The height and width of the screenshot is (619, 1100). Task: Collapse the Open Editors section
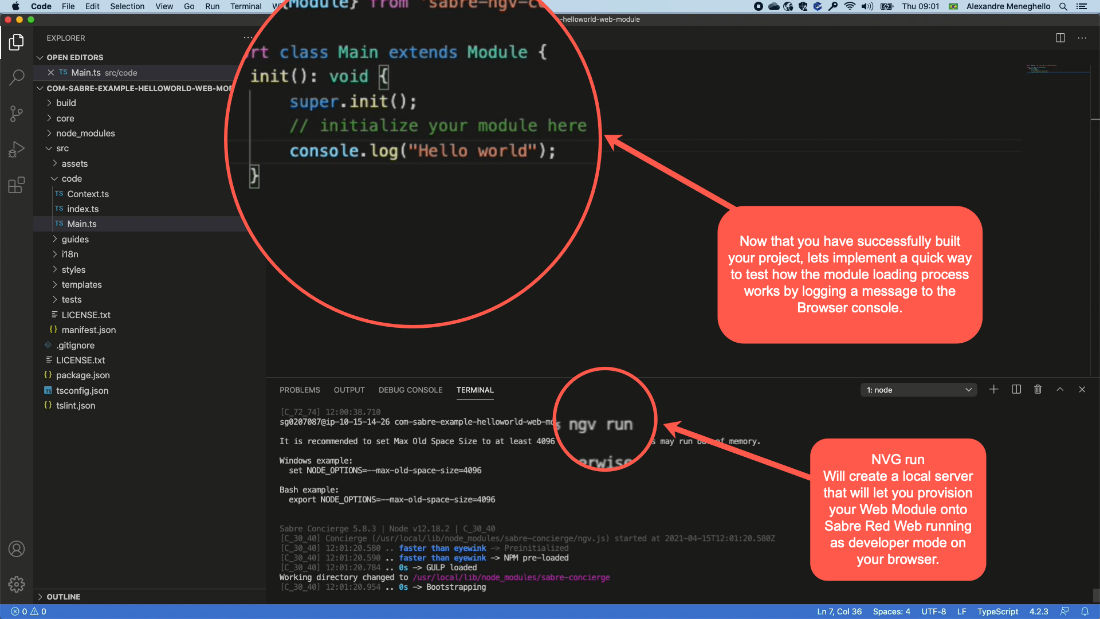click(75, 58)
